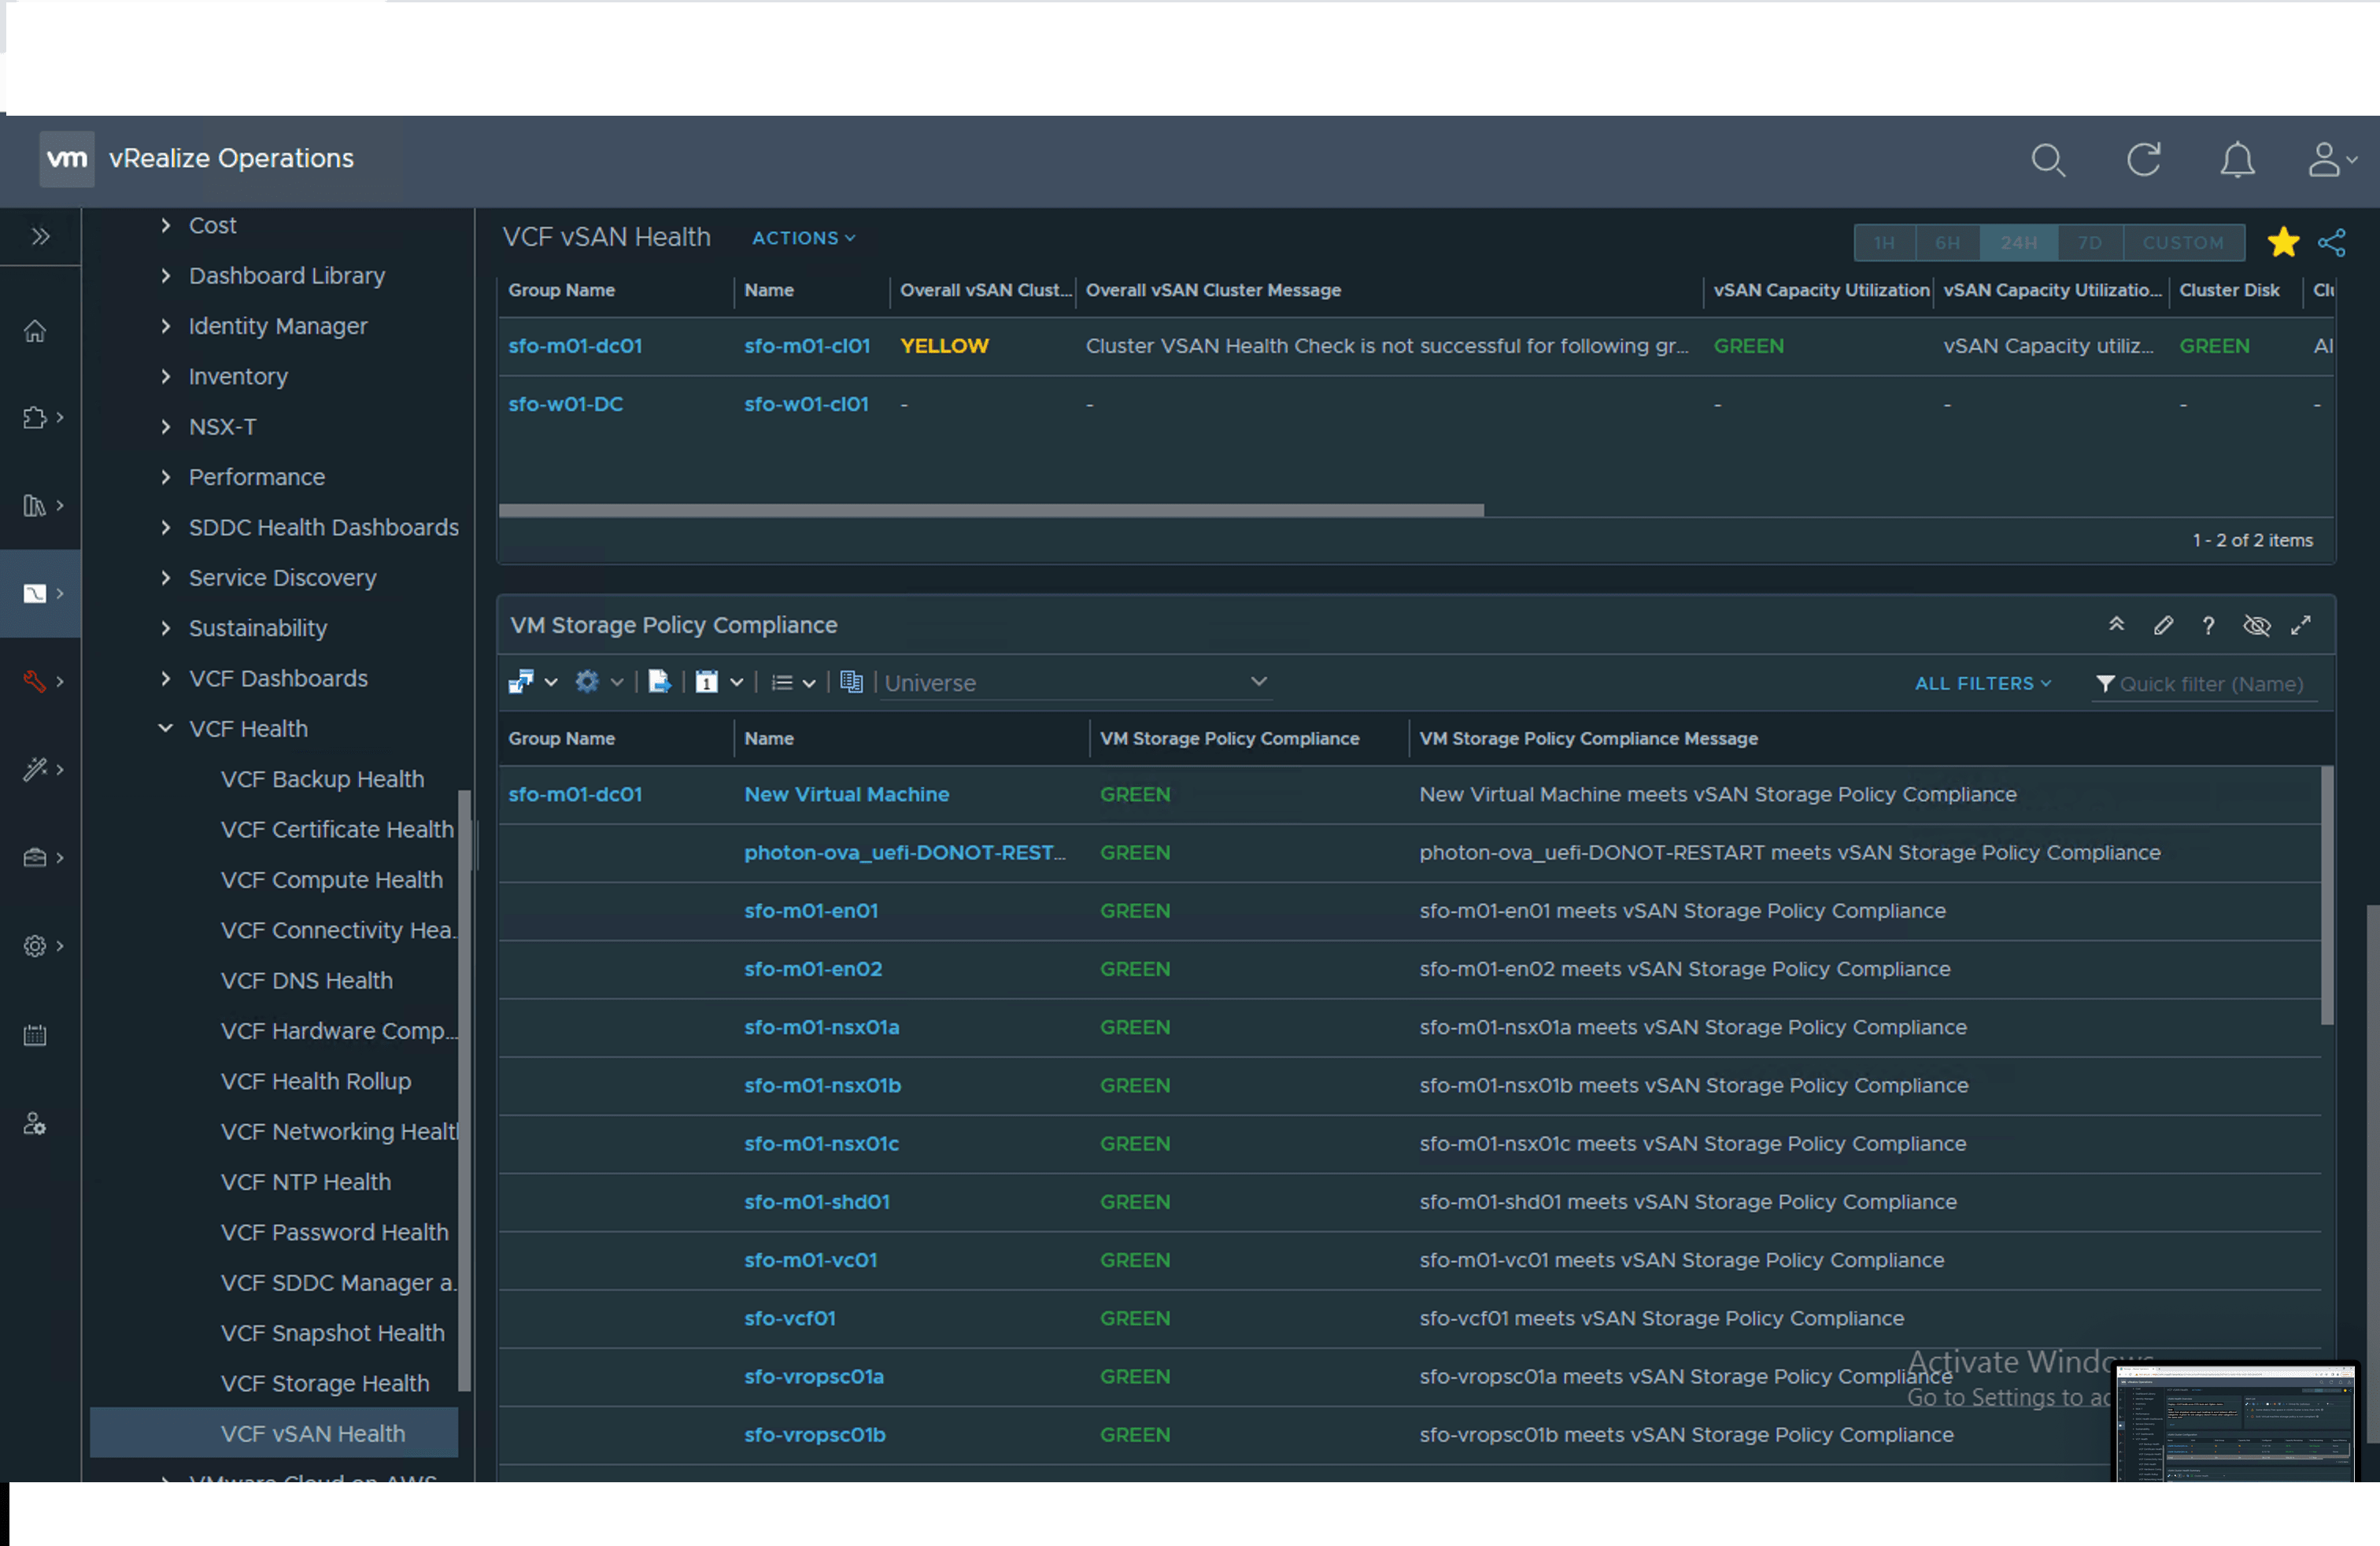
Task: Open widget help question mark
Action: point(2208,626)
